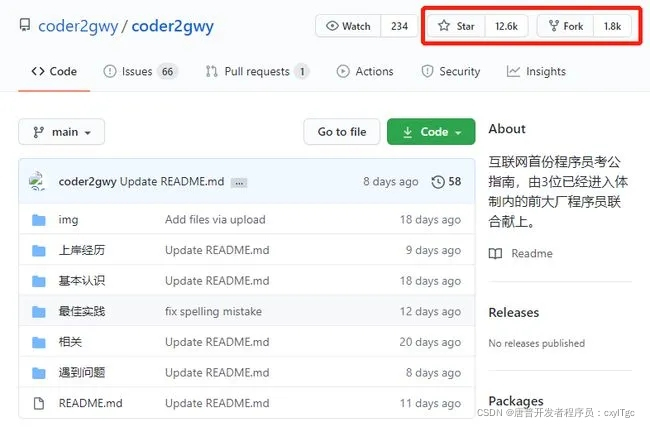Open the coder2gwy repository name link

point(172,26)
